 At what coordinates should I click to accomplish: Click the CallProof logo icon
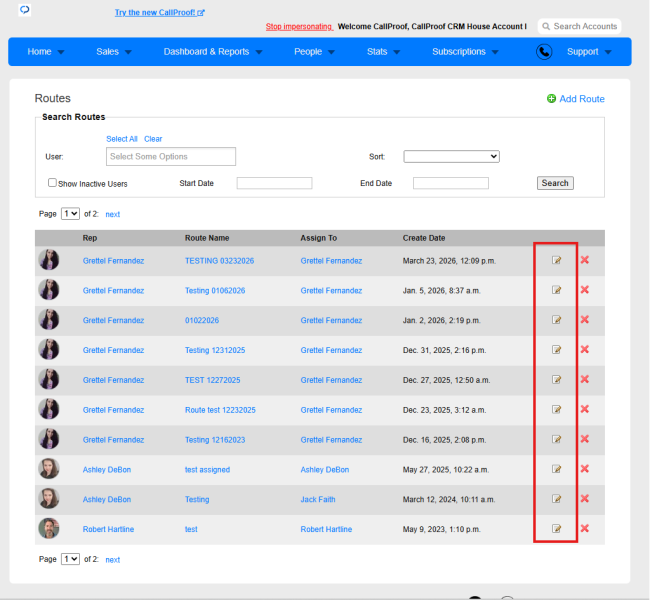pyautogui.click(x=25, y=10)
